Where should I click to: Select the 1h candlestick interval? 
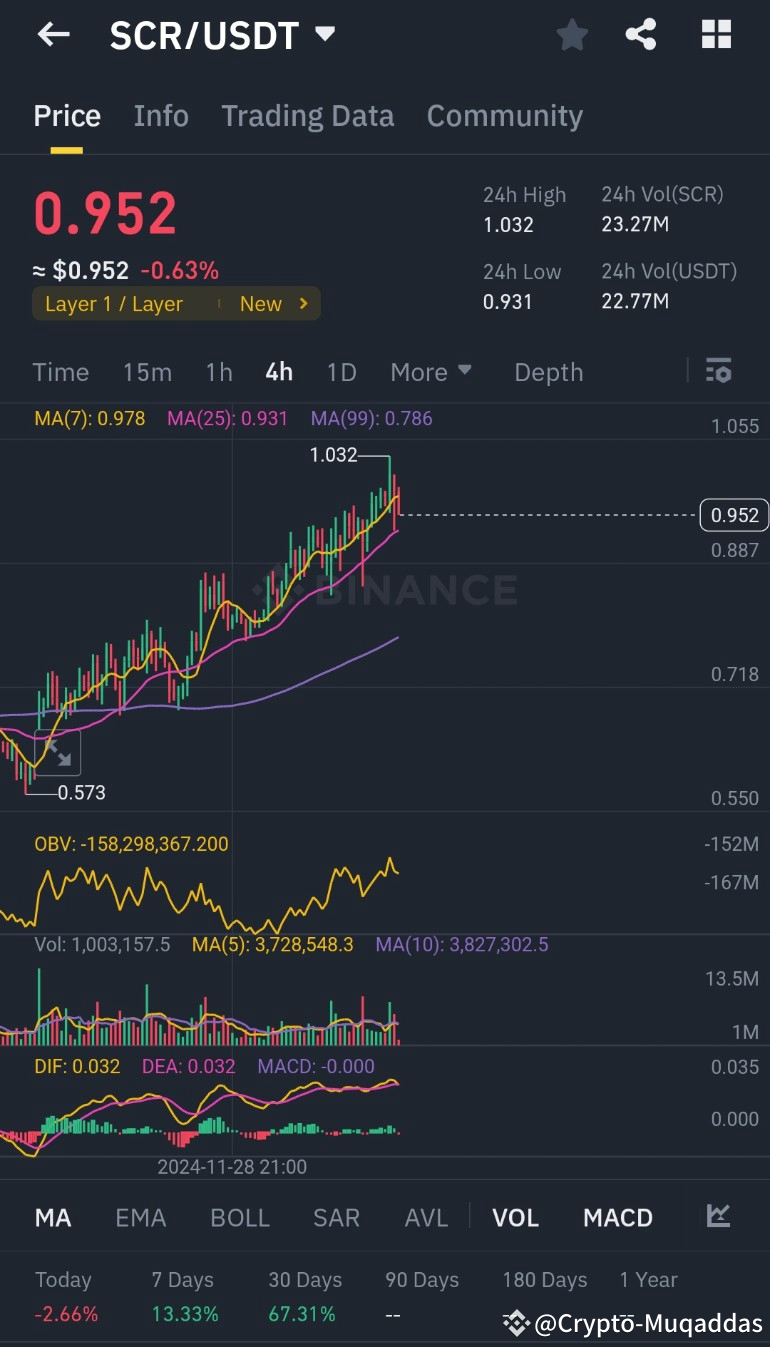pos(218,371)
